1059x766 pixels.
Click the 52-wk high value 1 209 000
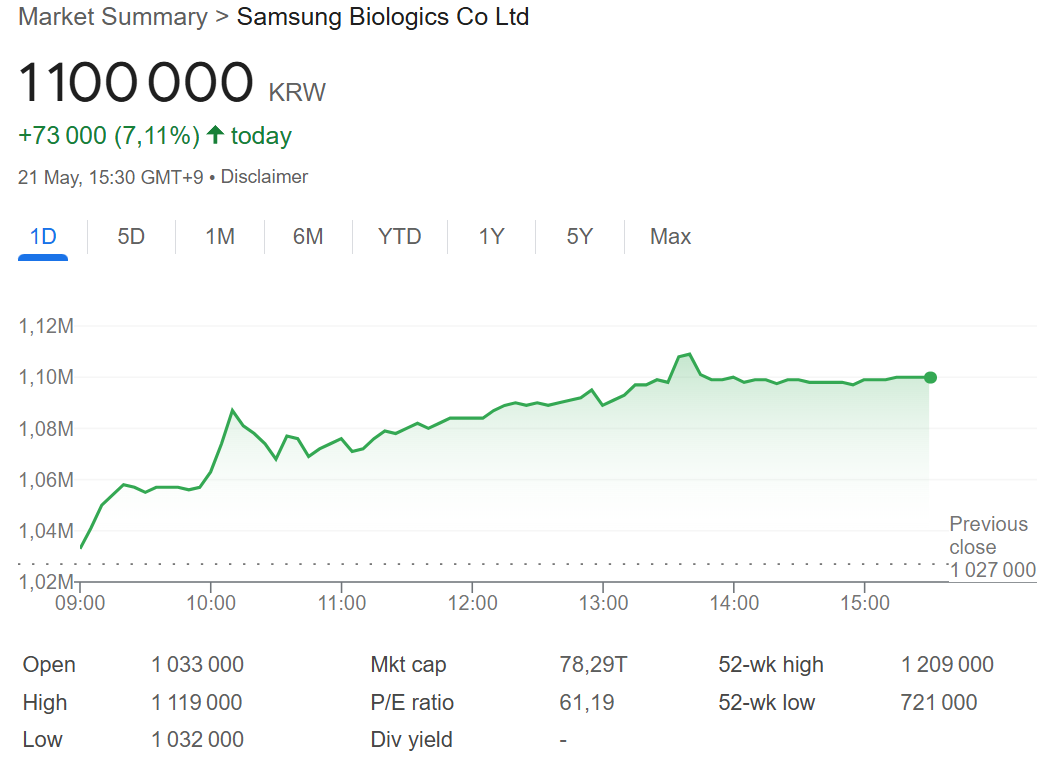coord(947,665)
